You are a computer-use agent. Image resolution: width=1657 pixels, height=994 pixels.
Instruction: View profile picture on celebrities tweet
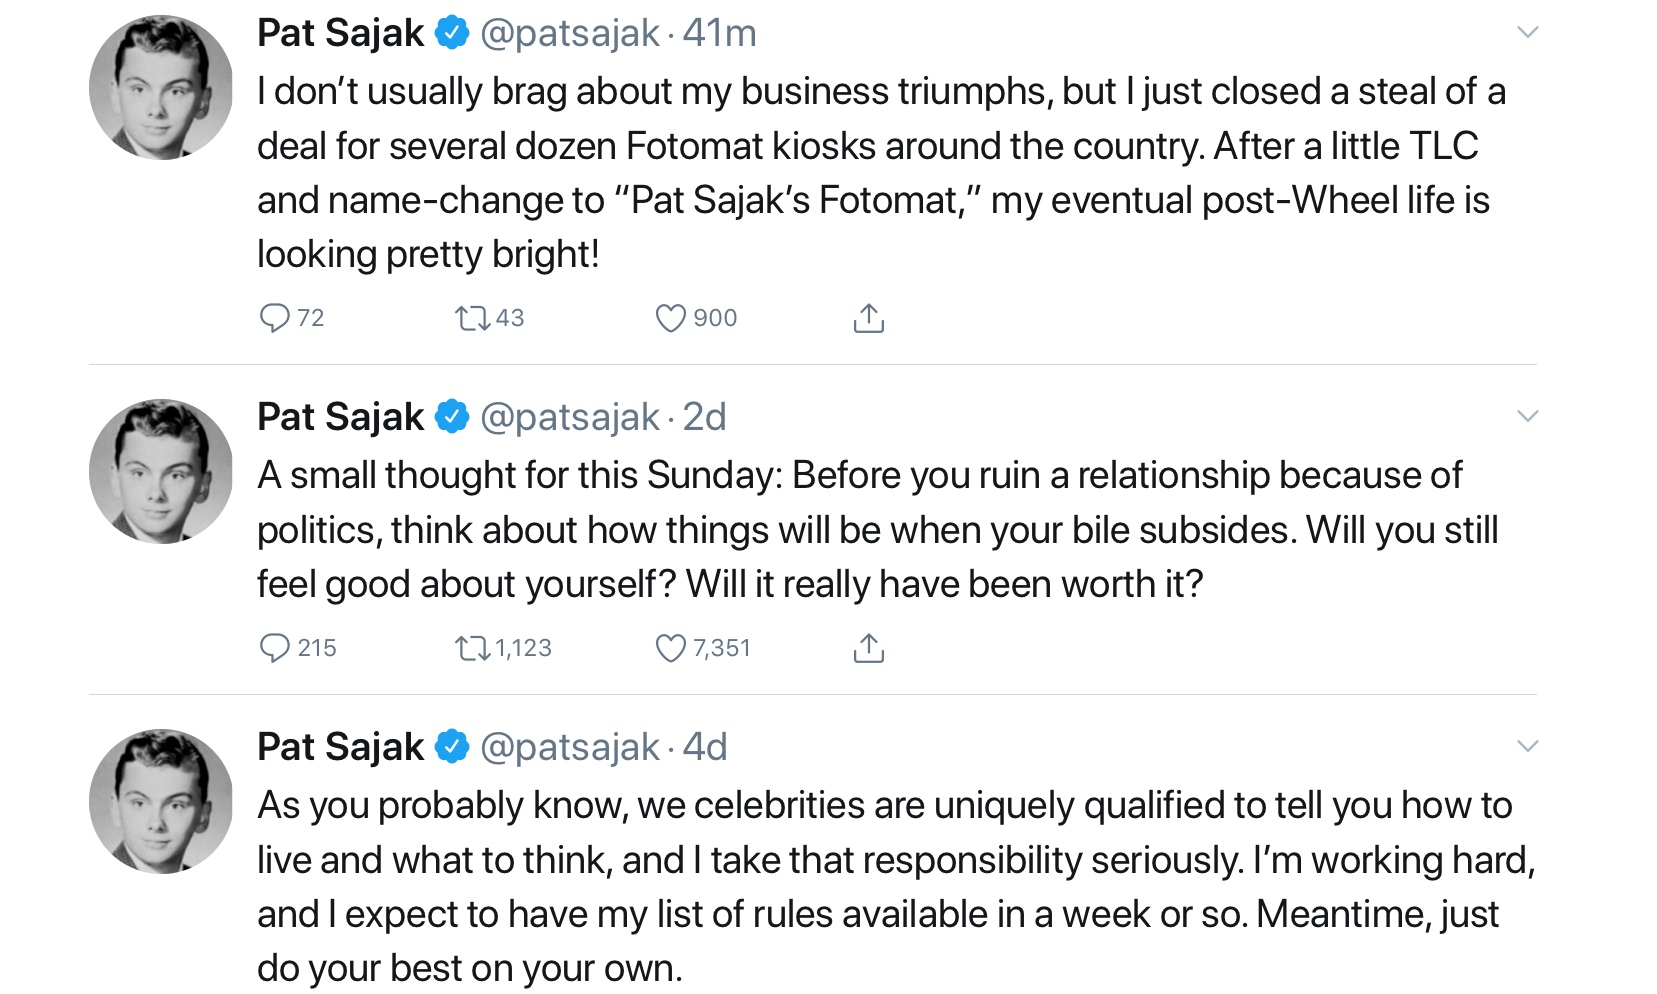click(x=161, y=801)
